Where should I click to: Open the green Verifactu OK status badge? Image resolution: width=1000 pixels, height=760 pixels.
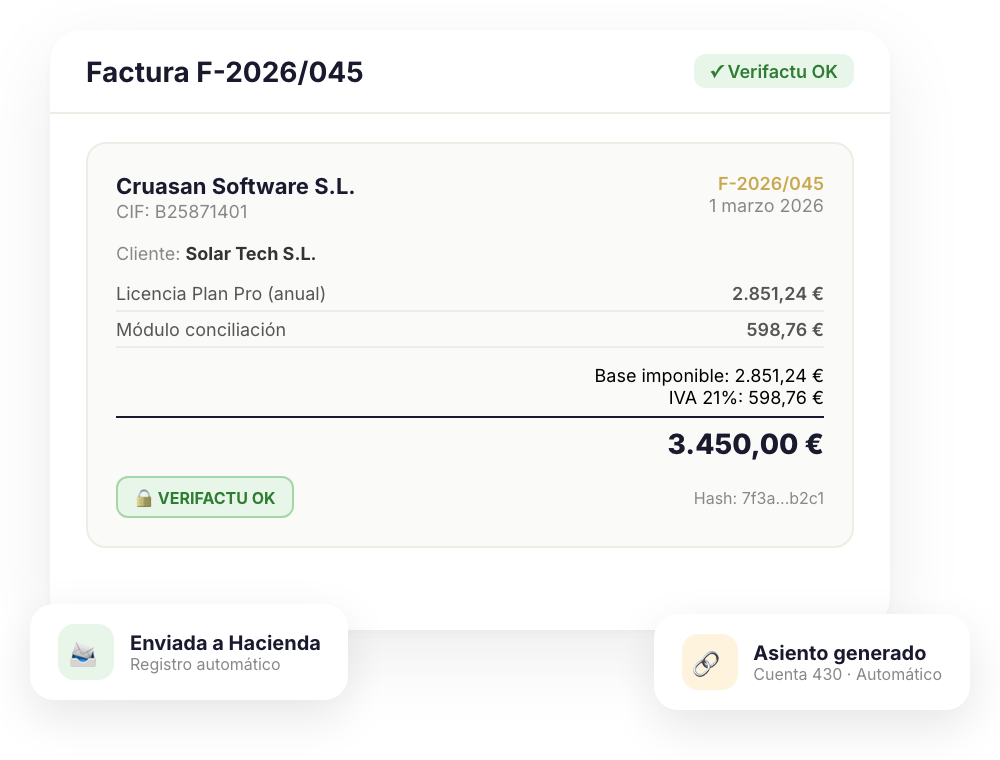(774, 71)
